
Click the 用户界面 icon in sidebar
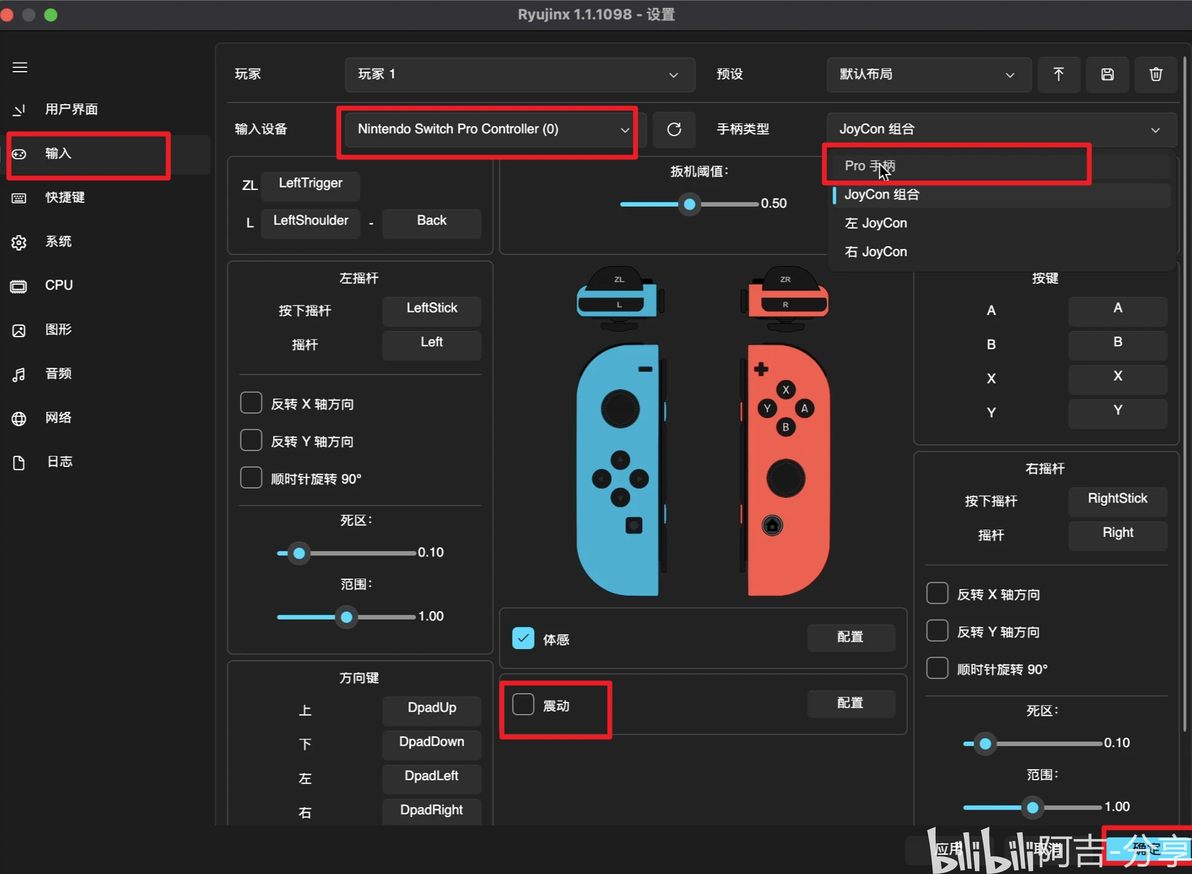pyautogui.click(x=19, y=110)
